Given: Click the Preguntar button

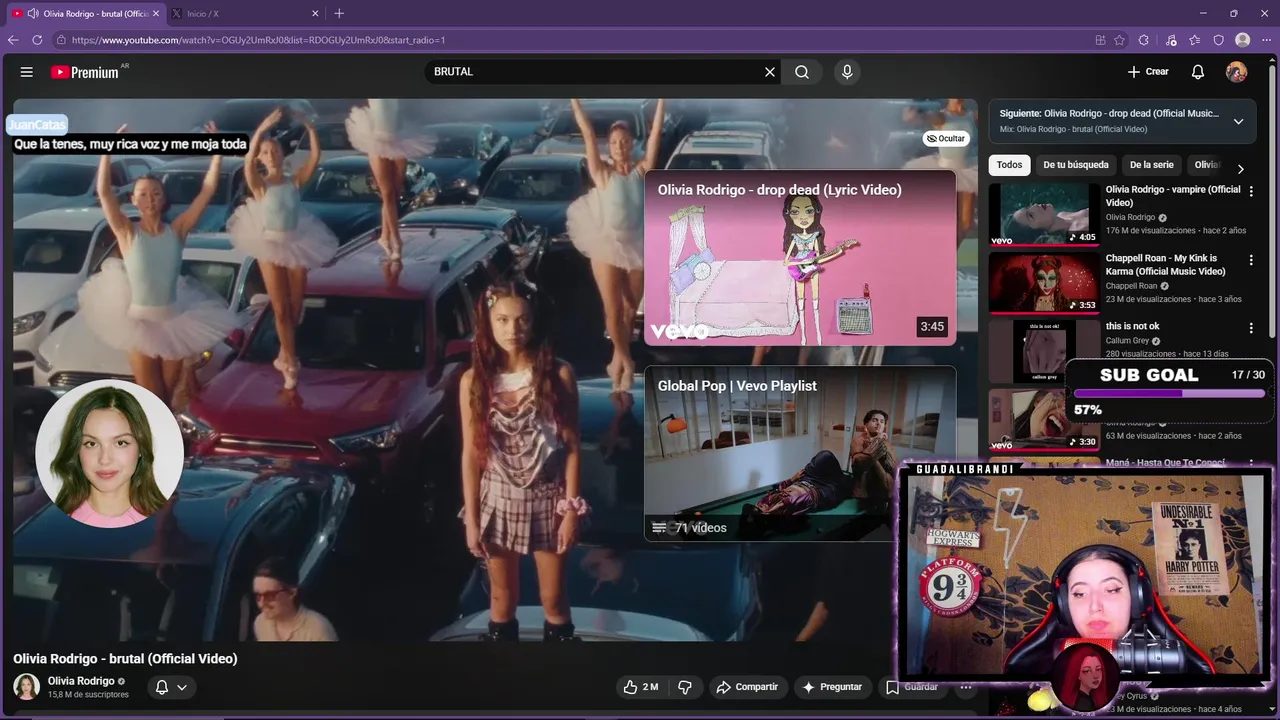Looking at the screenshot, I should 832,687.
